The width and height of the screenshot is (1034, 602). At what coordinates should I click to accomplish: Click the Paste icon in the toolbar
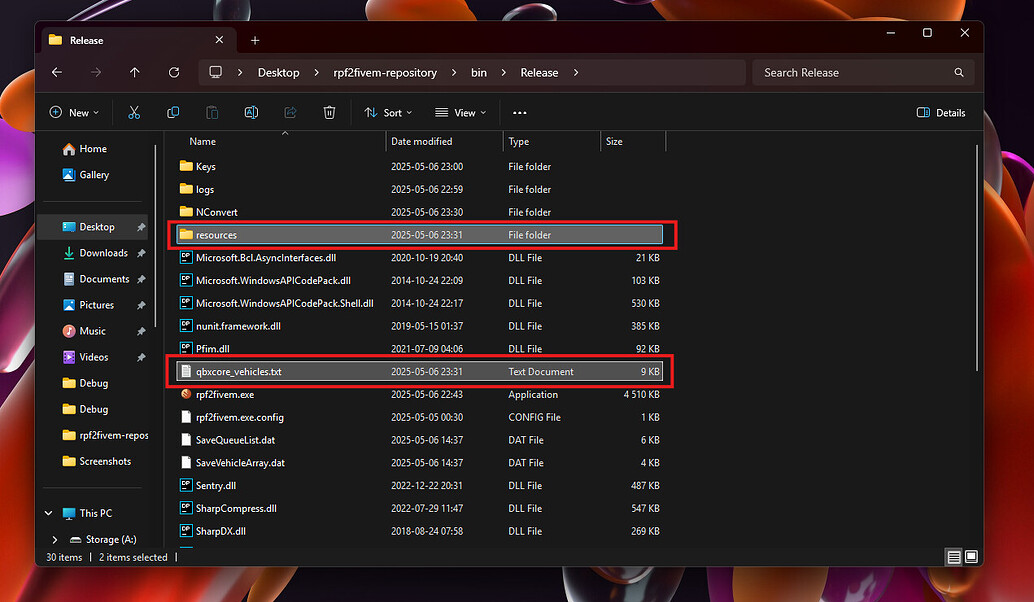(x=212, y=112)
